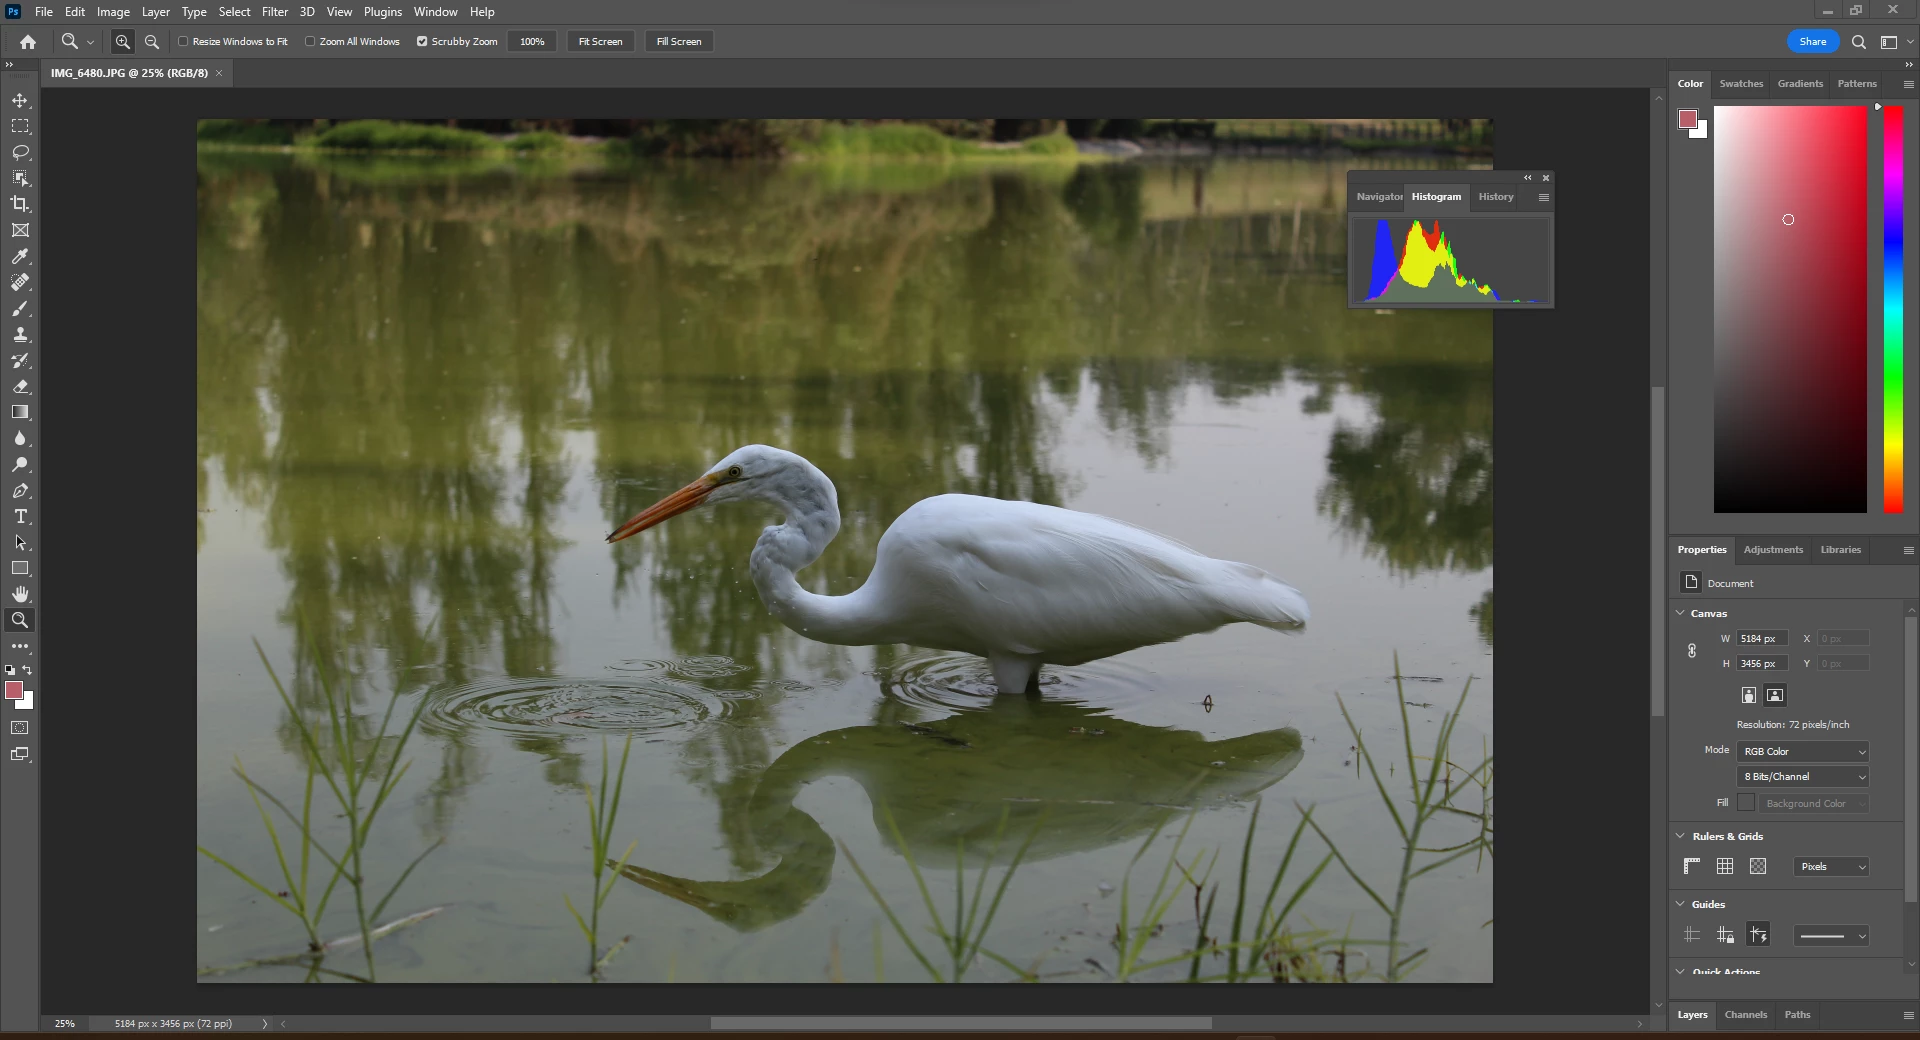Select the Horizontal Type tool
Image resolution: width=1920 pixels, height=1040 pixels.
point(20,517)
